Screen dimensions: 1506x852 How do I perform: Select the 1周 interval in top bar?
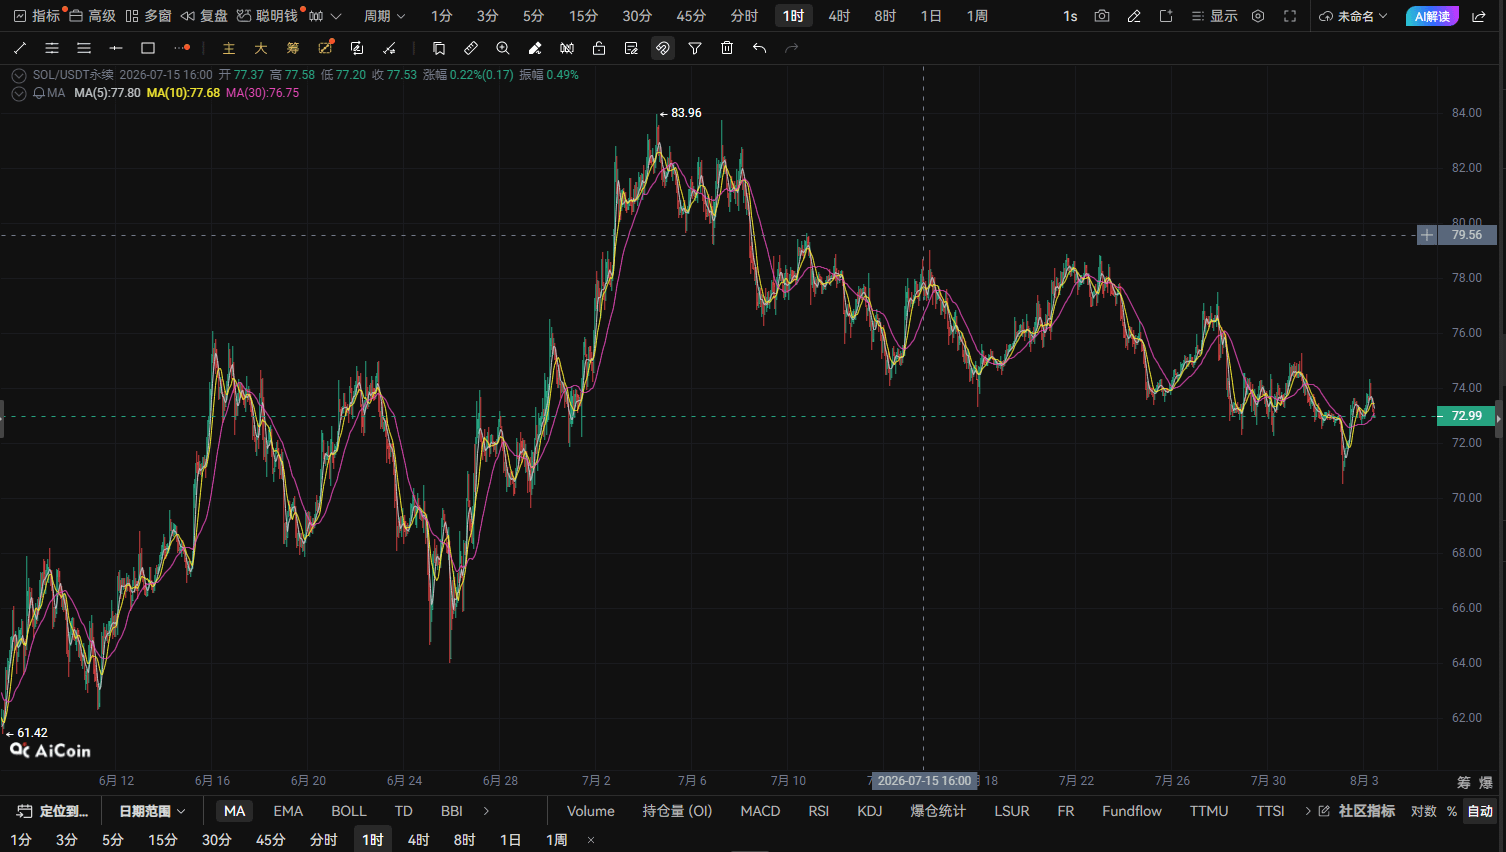977,16
